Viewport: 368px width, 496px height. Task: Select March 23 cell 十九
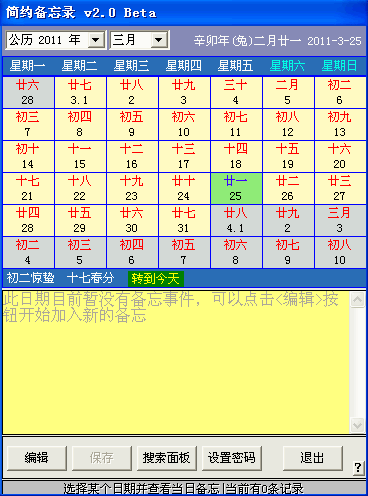pos(132,188)
